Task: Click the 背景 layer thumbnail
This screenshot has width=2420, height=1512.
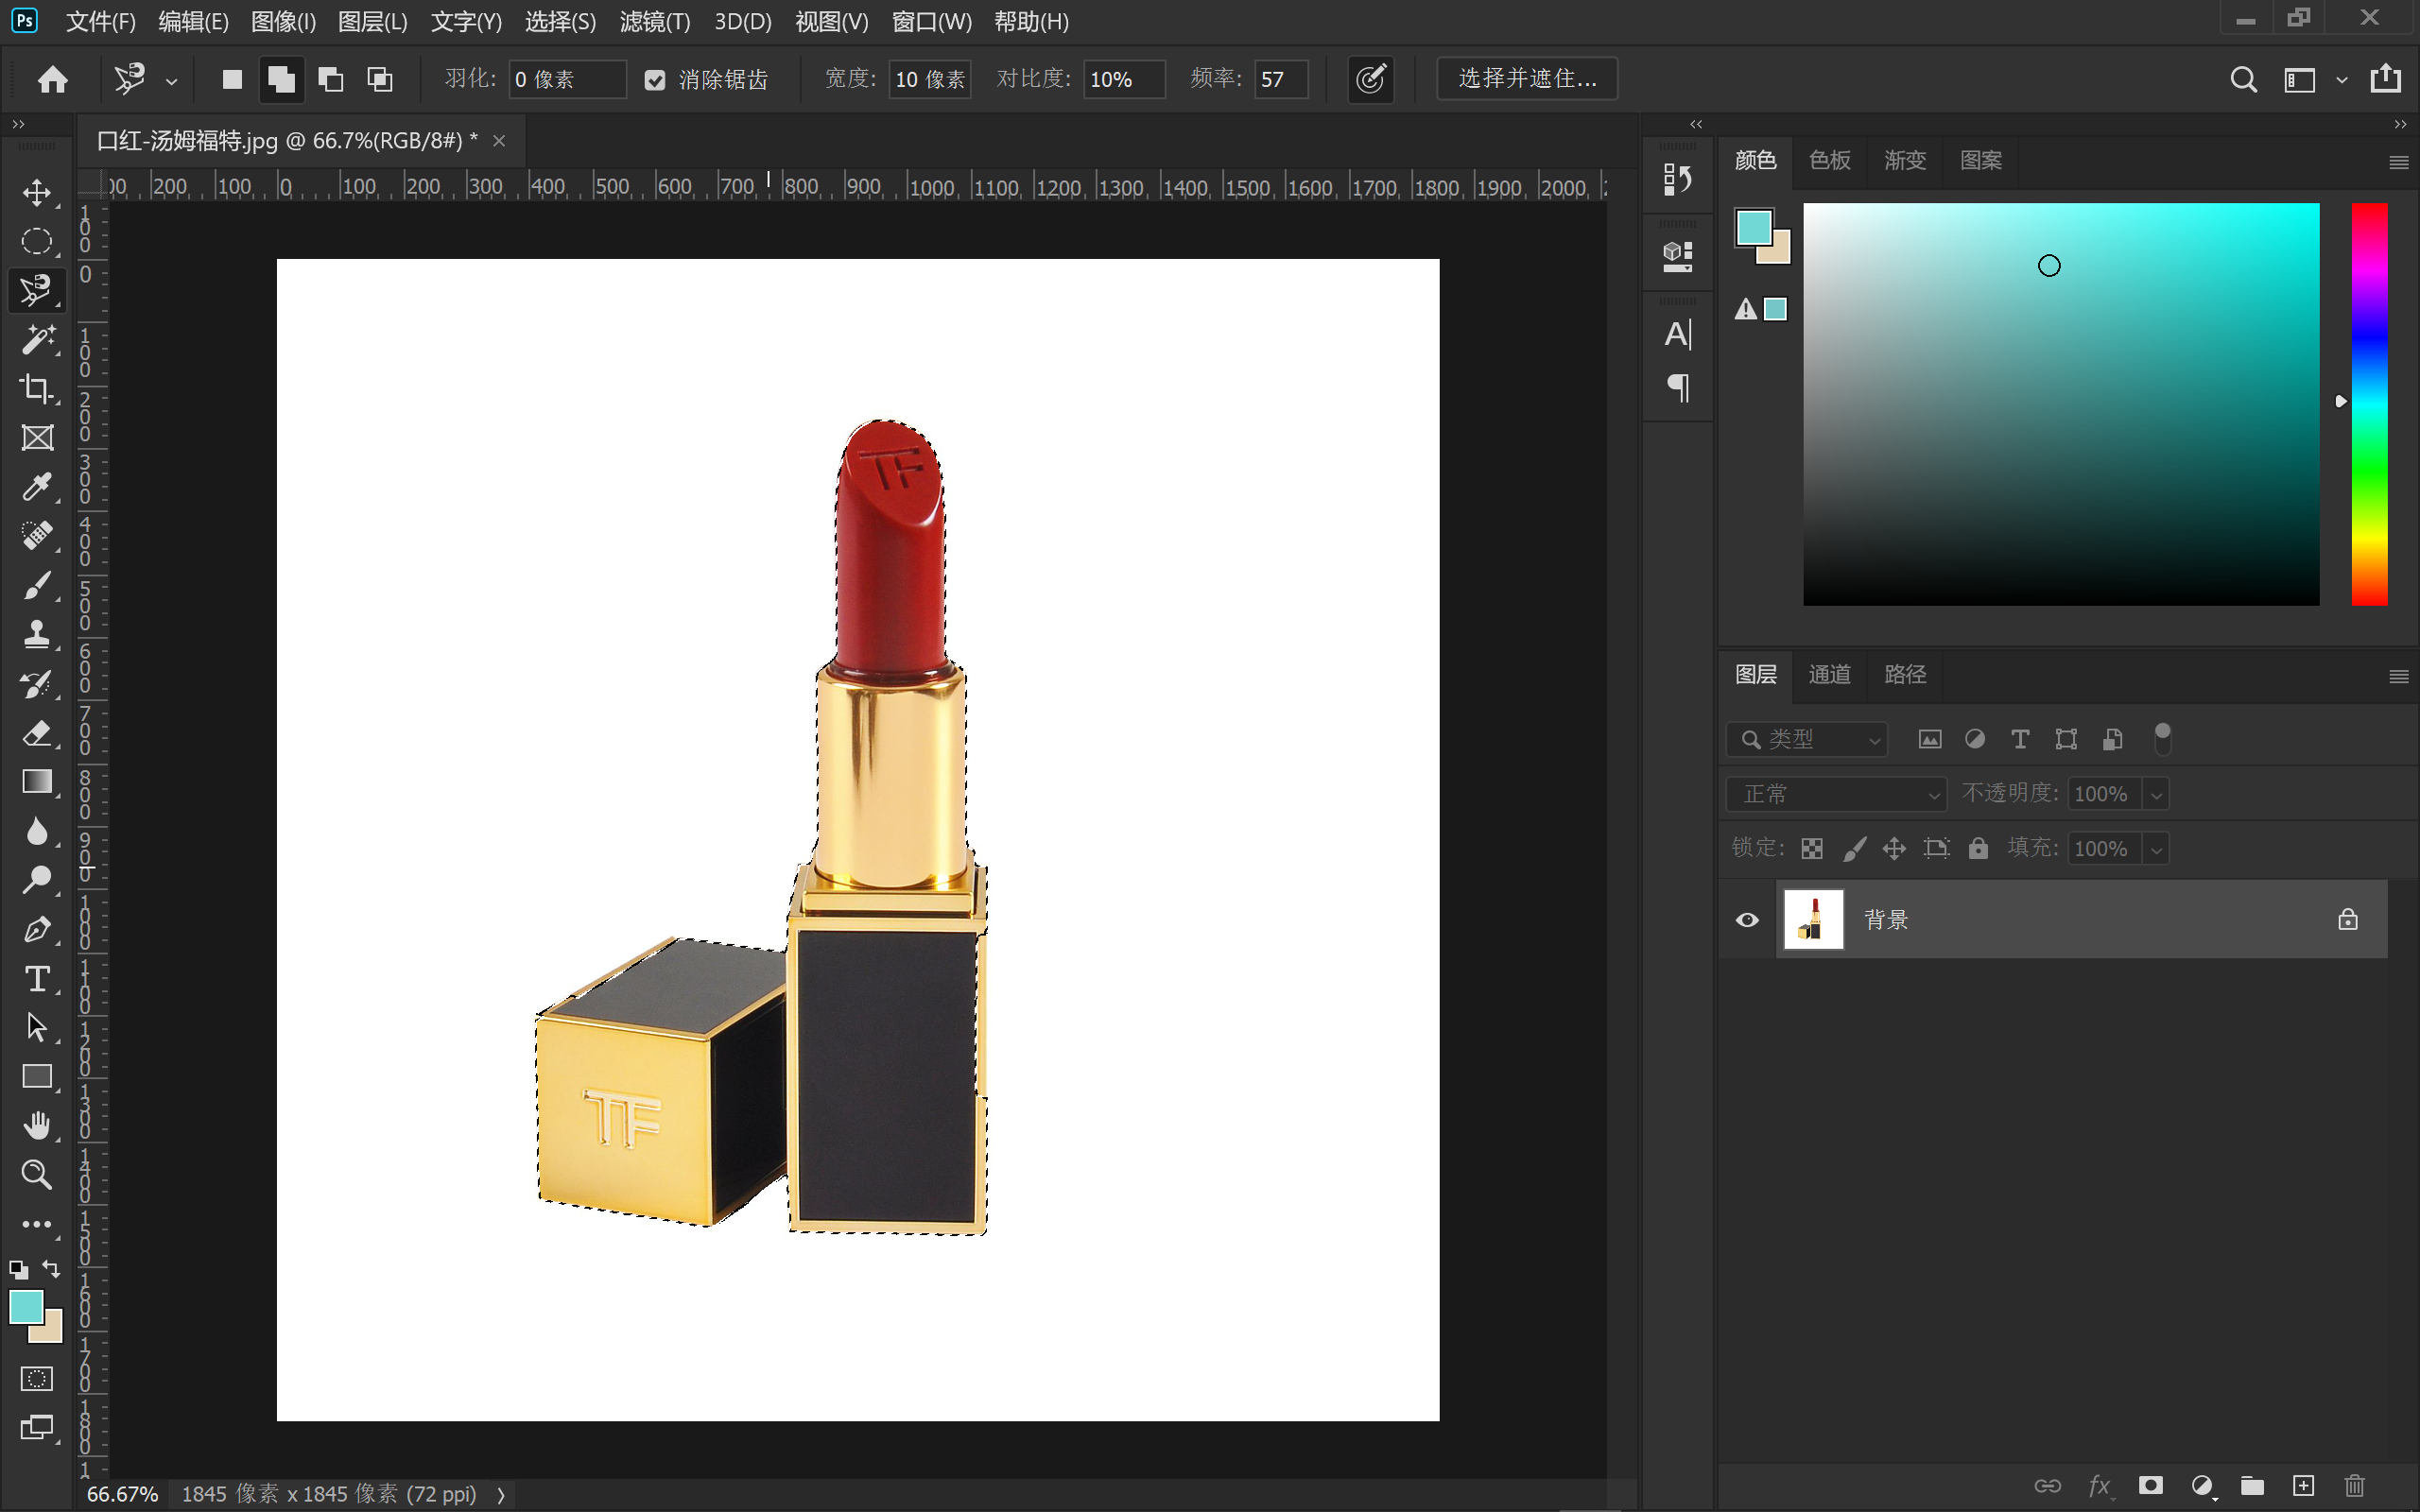Action: (x=1813, y=920)
